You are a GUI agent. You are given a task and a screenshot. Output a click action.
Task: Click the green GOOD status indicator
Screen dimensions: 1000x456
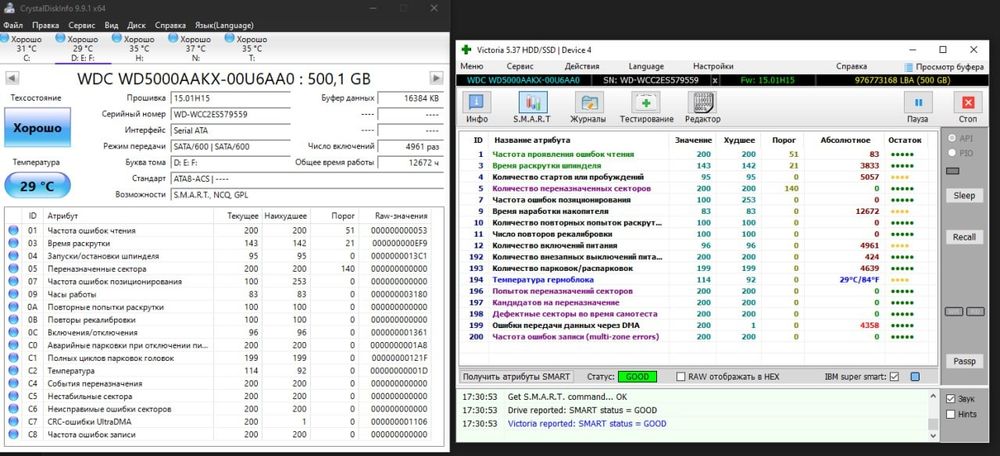click(637, 377)
